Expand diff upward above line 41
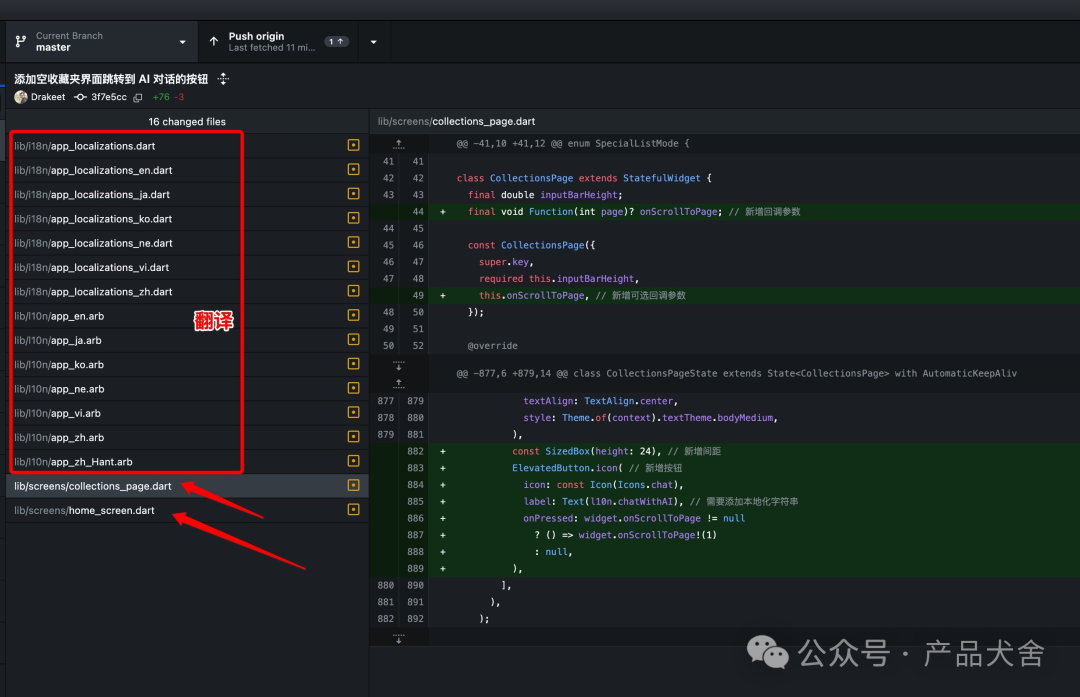1080x697 pixels. (399, 144)
